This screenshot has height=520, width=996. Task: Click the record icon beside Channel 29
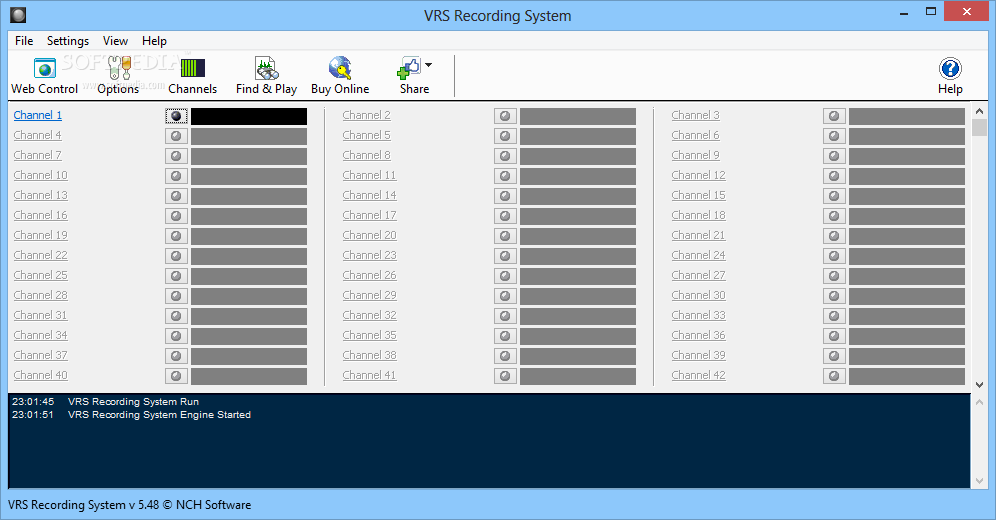click(505, 296)
